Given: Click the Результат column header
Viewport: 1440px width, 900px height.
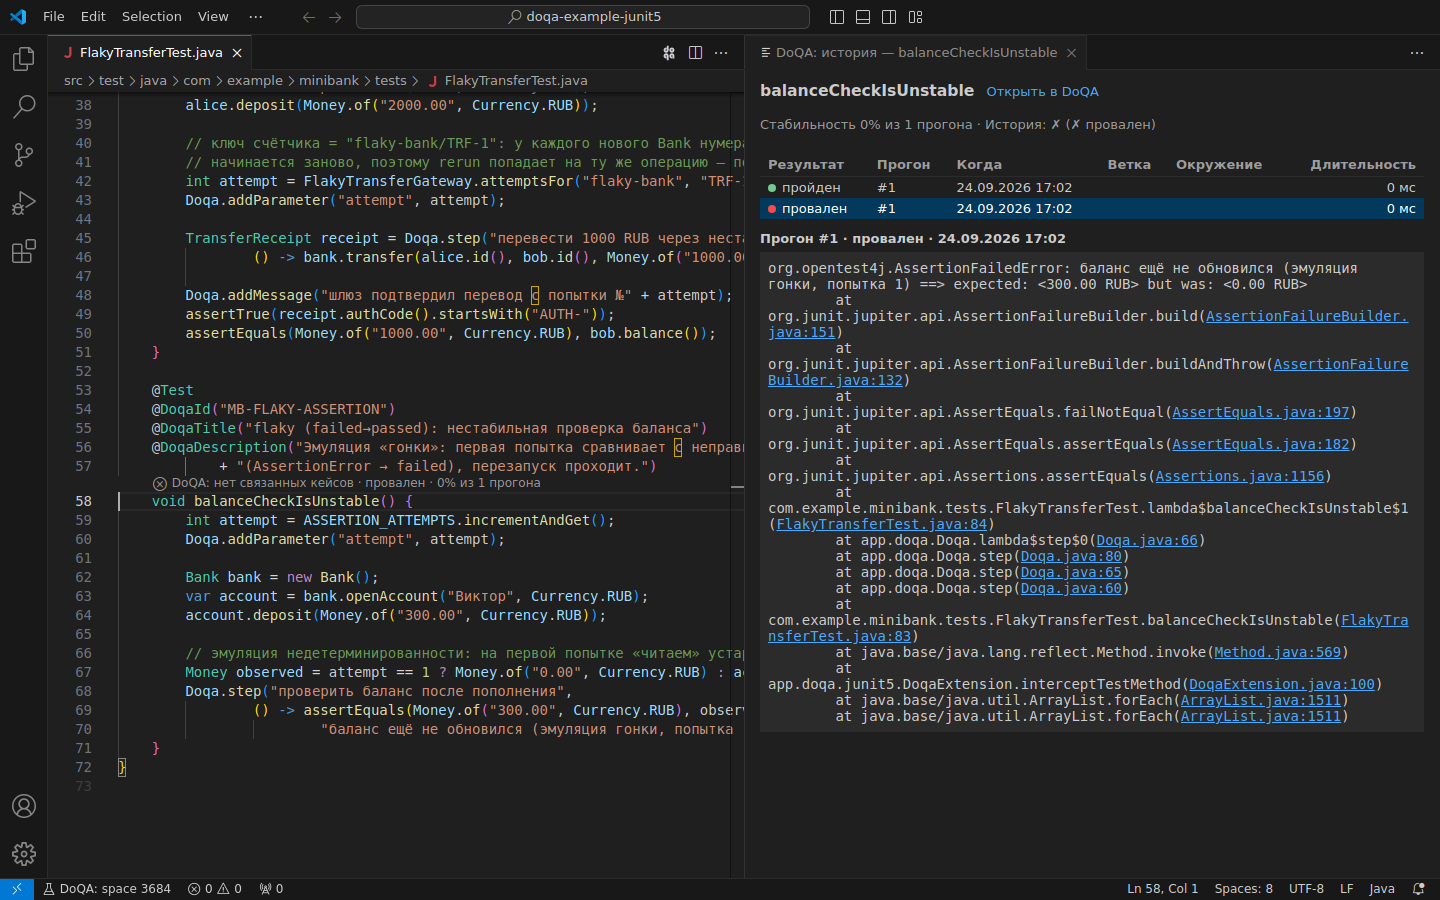Looking at the screenshot, I should (806, 165).
